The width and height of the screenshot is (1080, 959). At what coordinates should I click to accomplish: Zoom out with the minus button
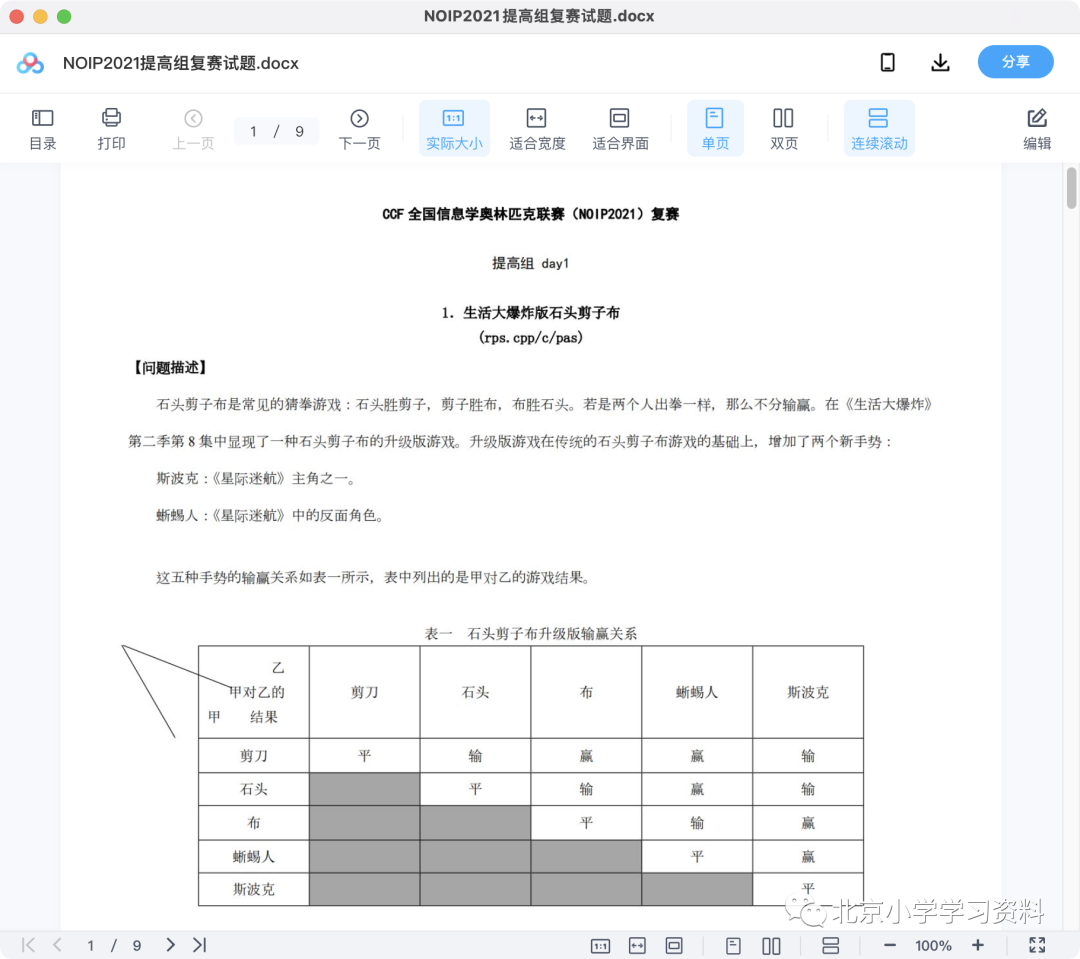coord(890,946)
